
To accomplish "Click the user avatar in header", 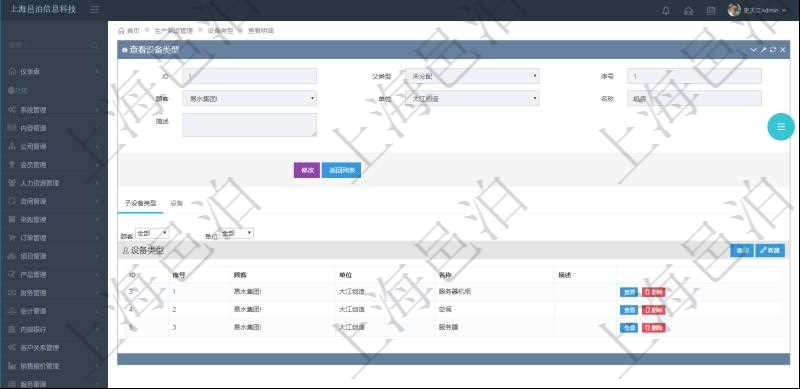I will tap(734, 10).
